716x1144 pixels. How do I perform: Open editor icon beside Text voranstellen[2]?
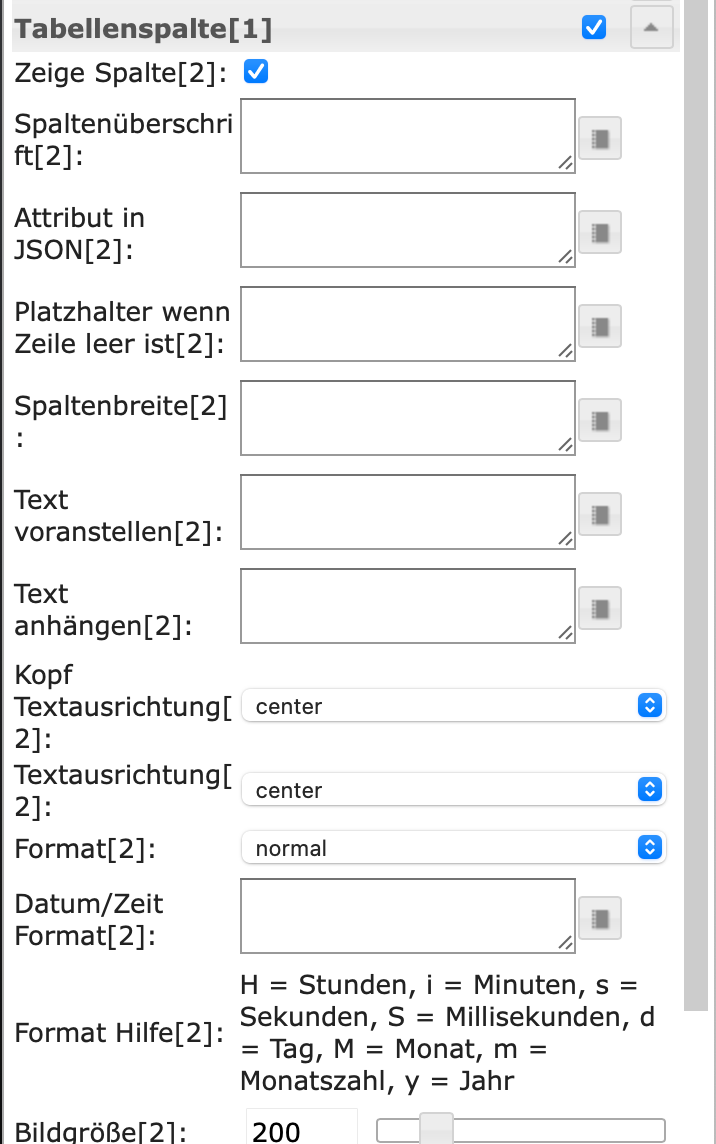[x=600, y=514]
